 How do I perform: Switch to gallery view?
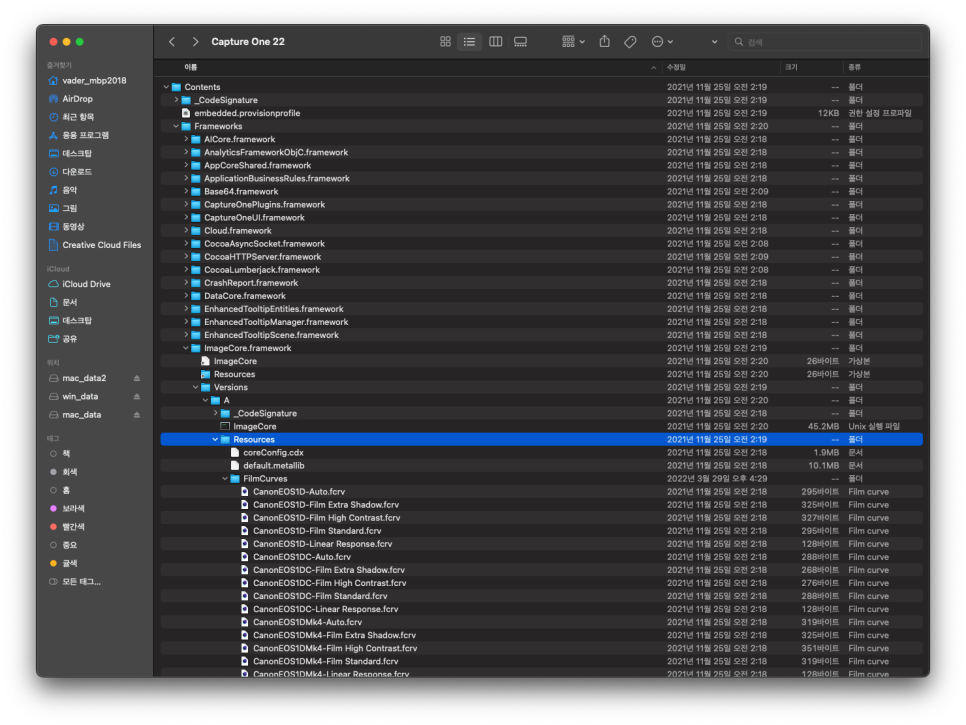(521, 42)
